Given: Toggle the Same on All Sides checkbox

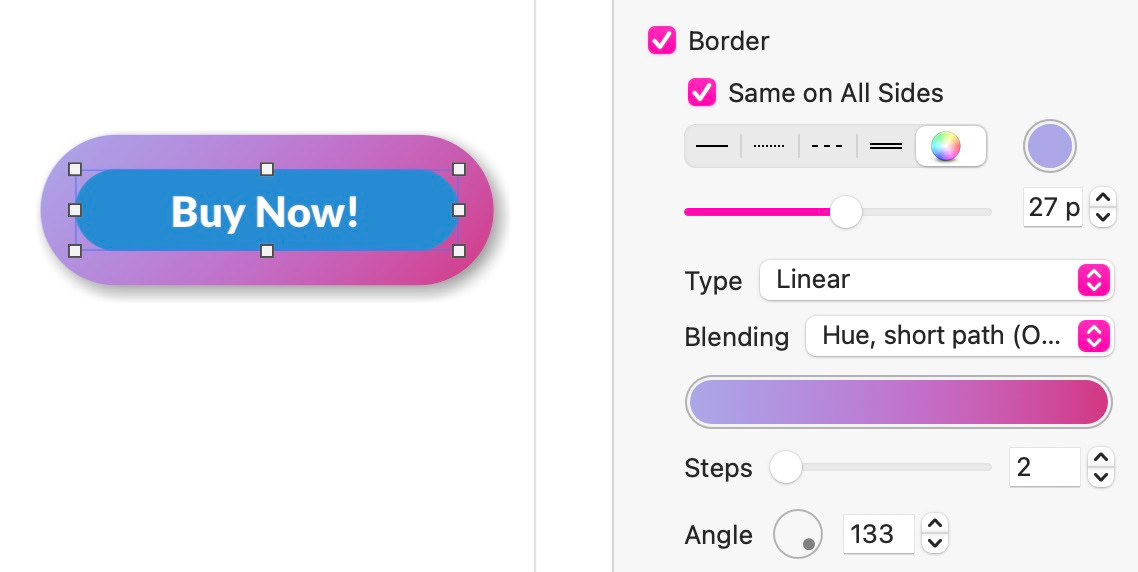Looking at the screenshot, I should coord(702,93).
